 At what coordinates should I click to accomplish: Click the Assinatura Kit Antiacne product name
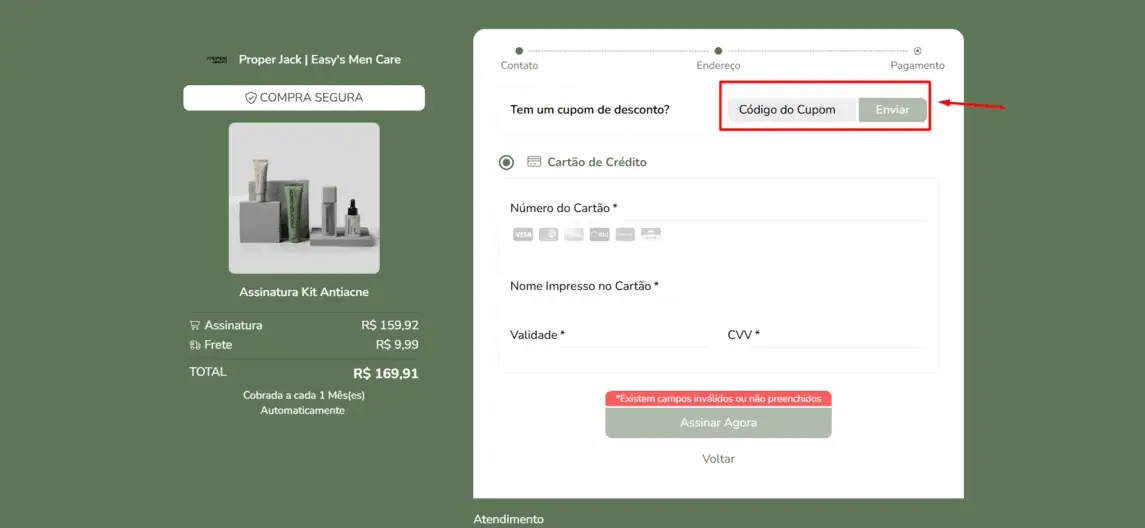coord(304,292)
